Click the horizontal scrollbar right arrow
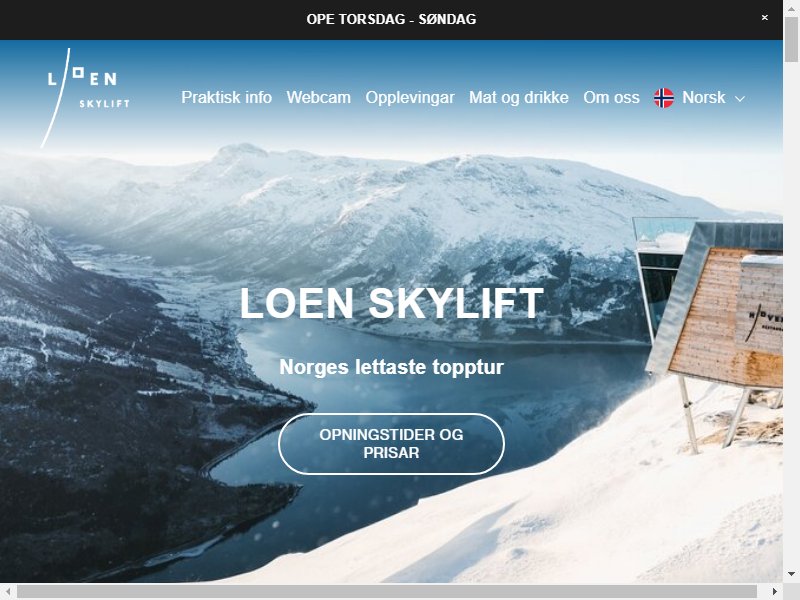 [x=775, y=592]
